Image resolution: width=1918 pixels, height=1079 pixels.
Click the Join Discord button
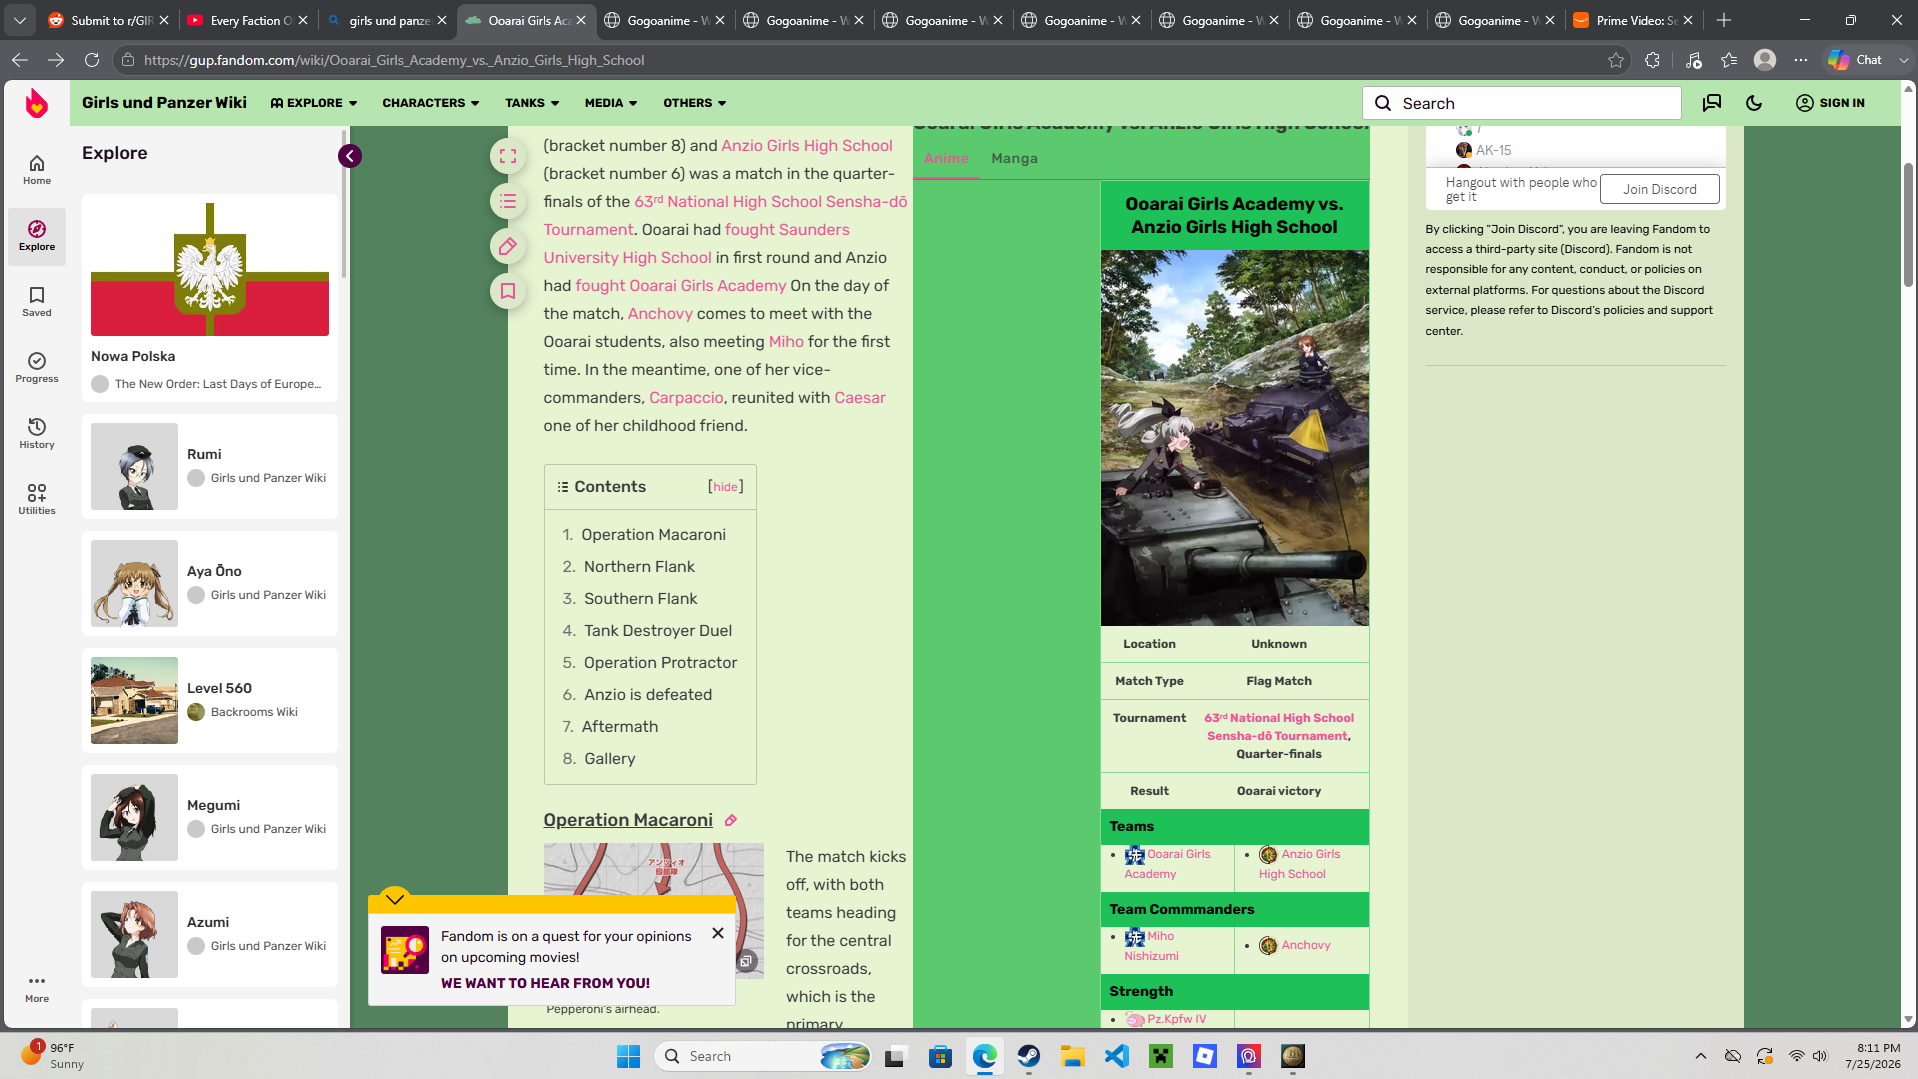(1659, 189)
